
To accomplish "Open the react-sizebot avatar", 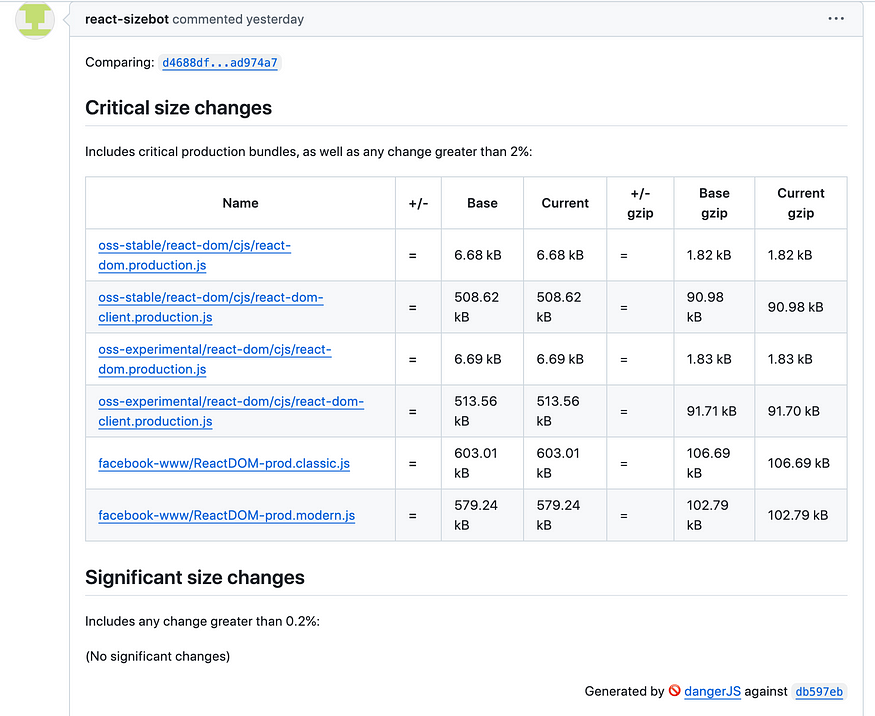I will (35, 20).
